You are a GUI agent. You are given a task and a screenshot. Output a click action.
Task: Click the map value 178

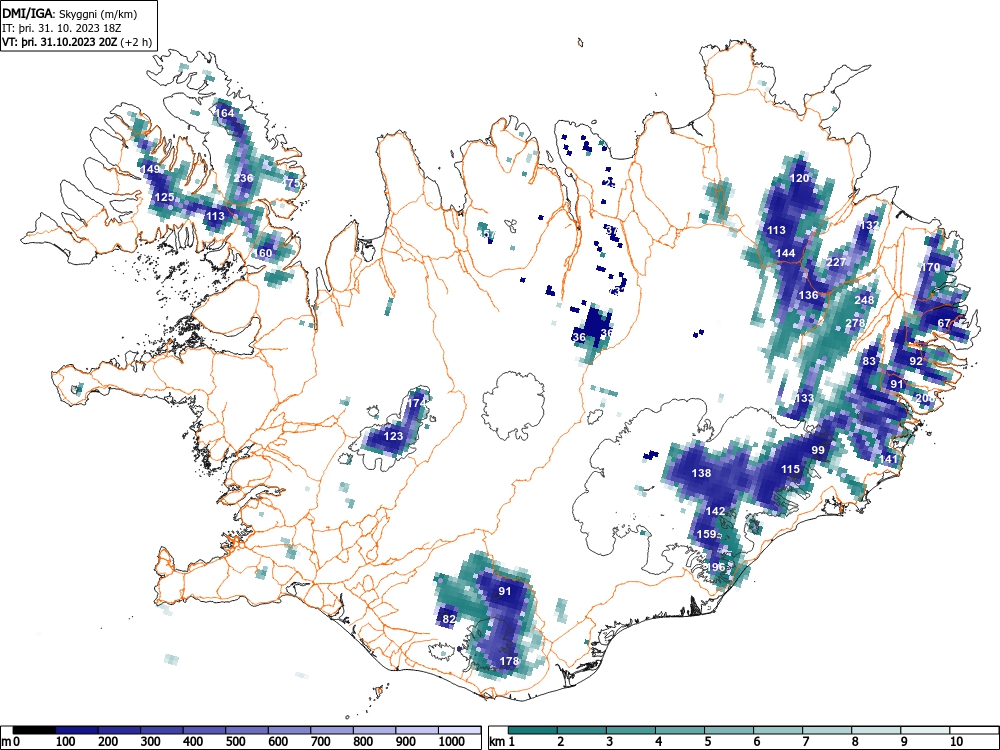click(509, 661)
